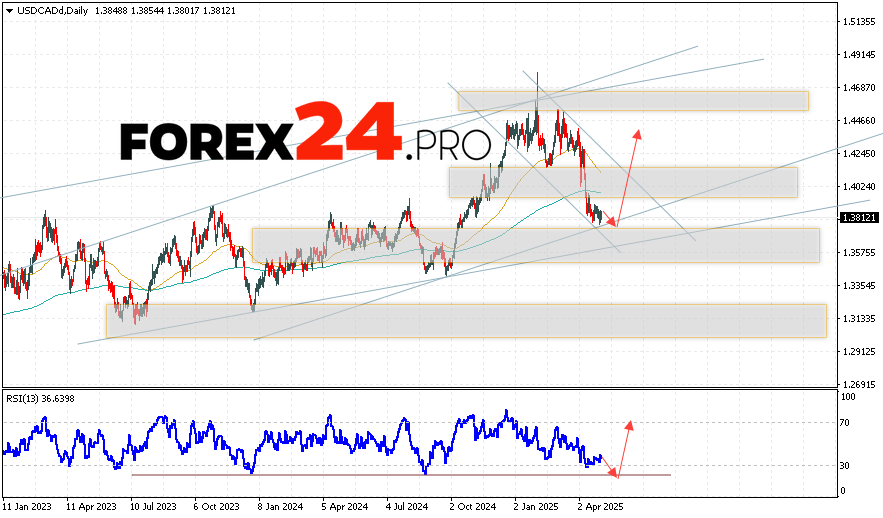The width and height of the screenshot is (883, 518).
Task: Select price axis label 1.33545
Action: click(x=859, y=286)
